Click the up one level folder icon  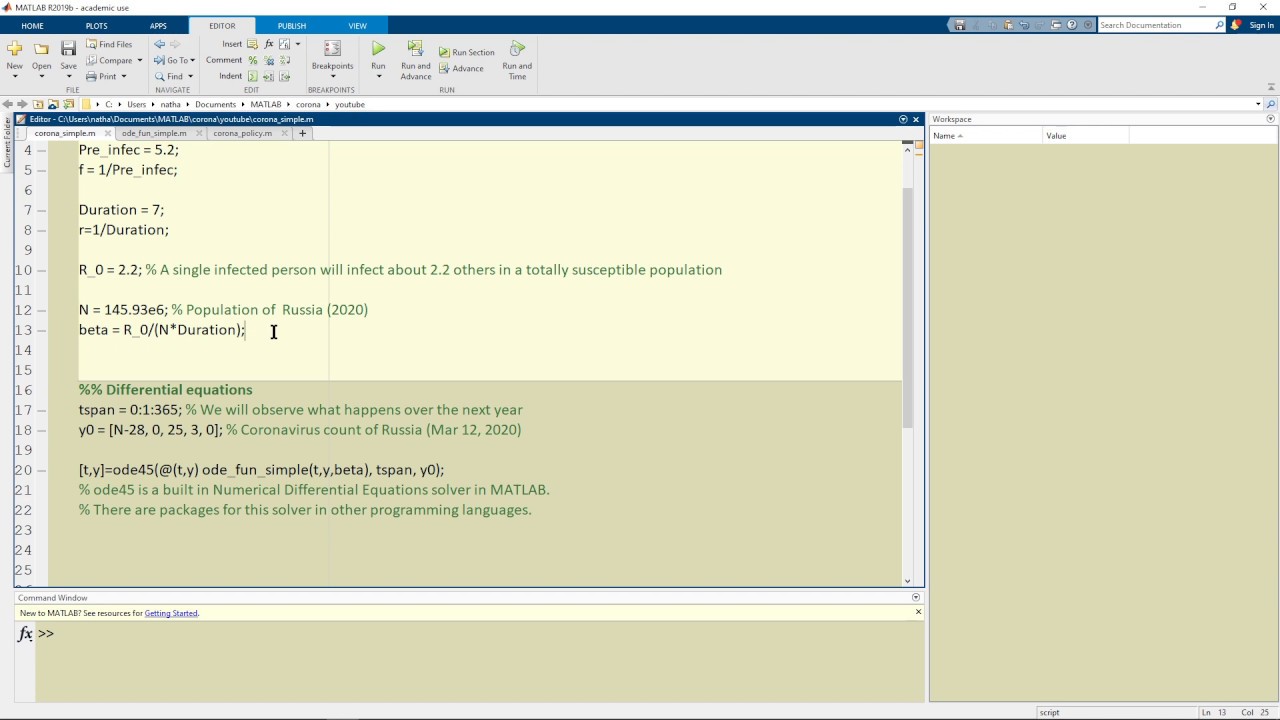38,104
